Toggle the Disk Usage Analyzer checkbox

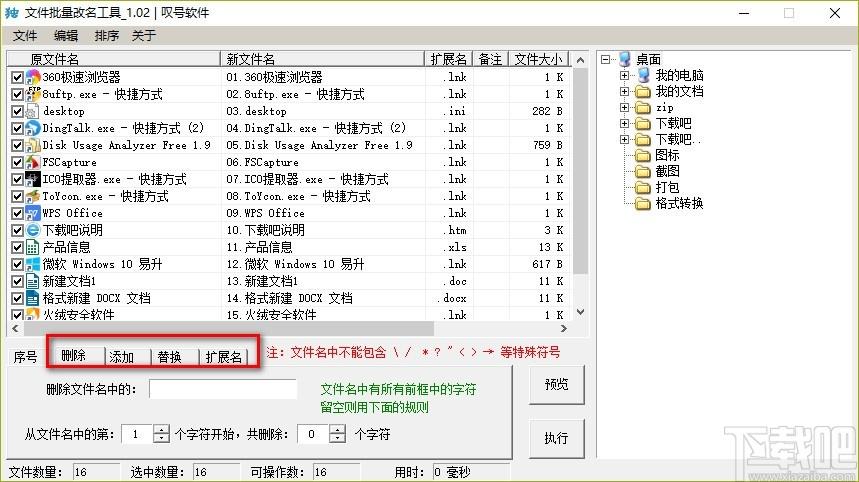click(18, 146)
